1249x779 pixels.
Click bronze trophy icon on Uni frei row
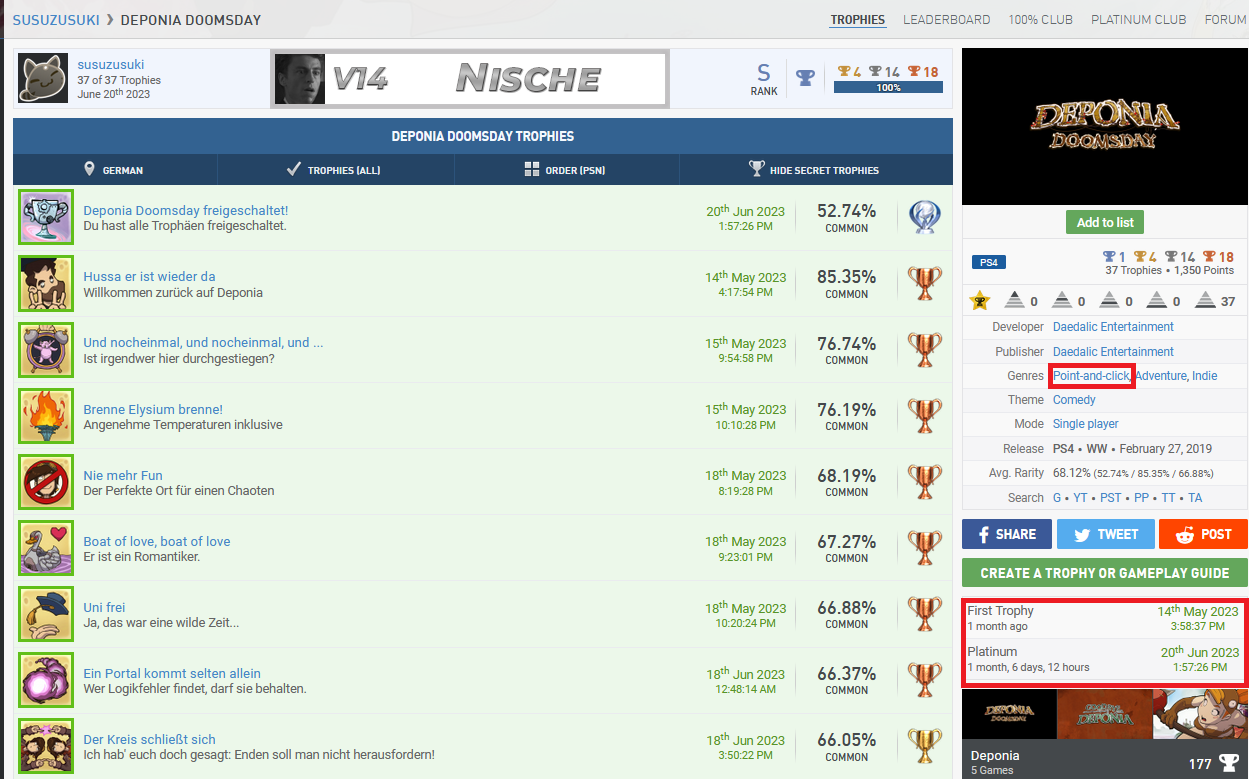click(x=925, y=614)
